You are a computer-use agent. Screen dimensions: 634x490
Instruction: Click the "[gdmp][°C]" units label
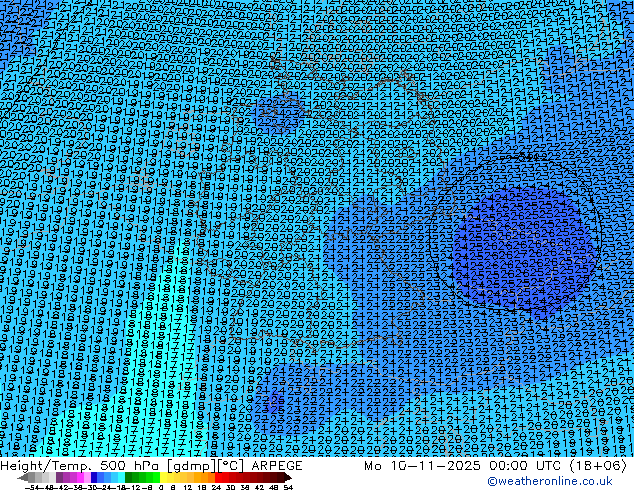point(206,466)
